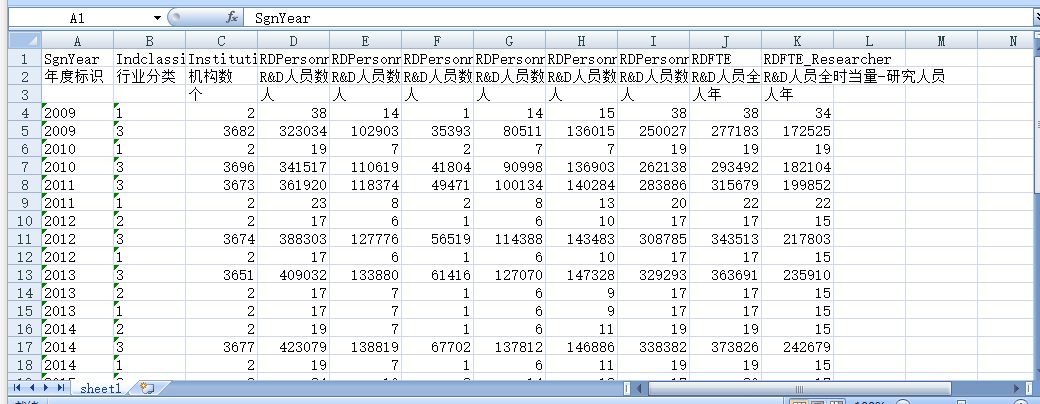Viewport: 1040px width, 404px height.
Task: Select column A header
Action: click(x=78, y=41)
